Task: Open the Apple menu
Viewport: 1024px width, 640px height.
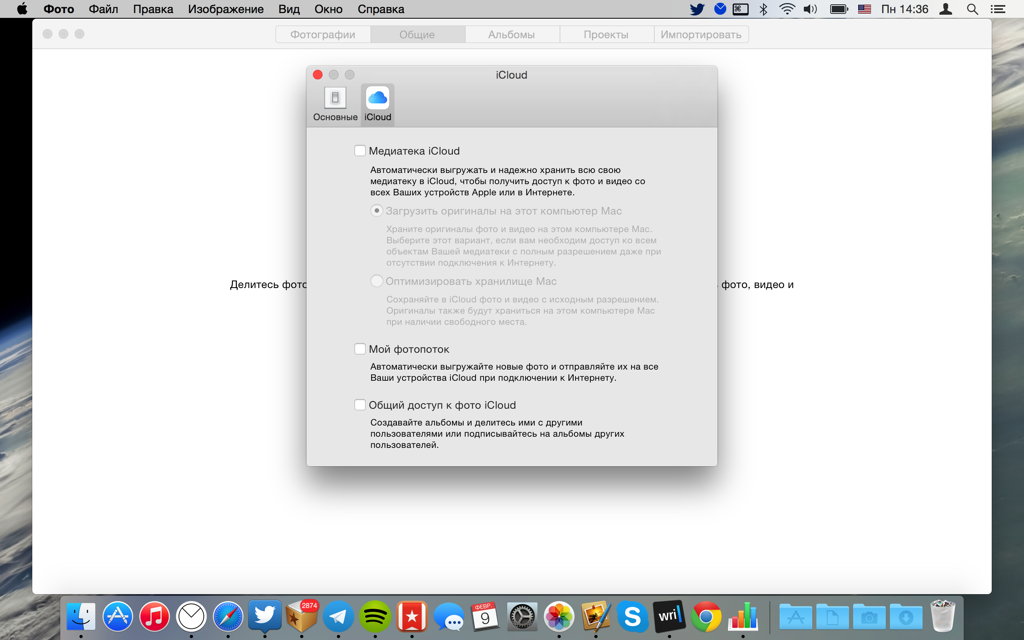Action: coord(22,9)
